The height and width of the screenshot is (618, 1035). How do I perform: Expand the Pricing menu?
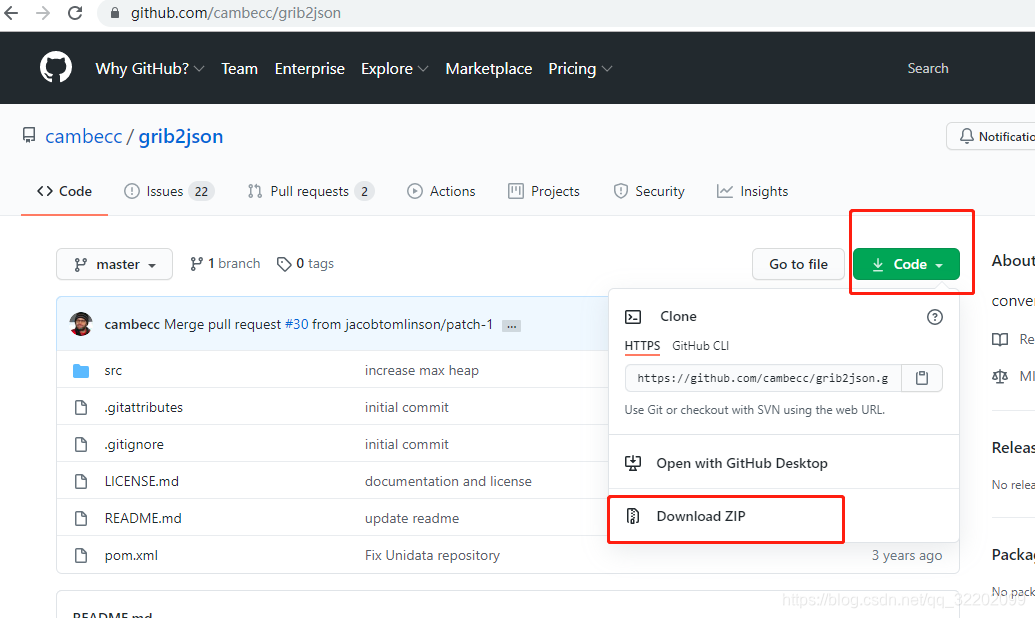click(580, 69)
